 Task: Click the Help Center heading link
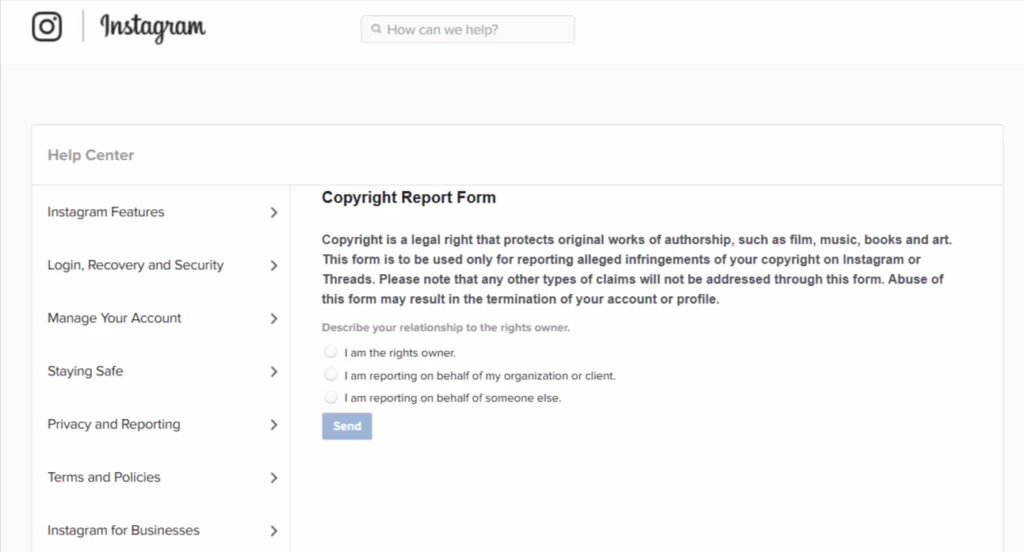(91, 155)
